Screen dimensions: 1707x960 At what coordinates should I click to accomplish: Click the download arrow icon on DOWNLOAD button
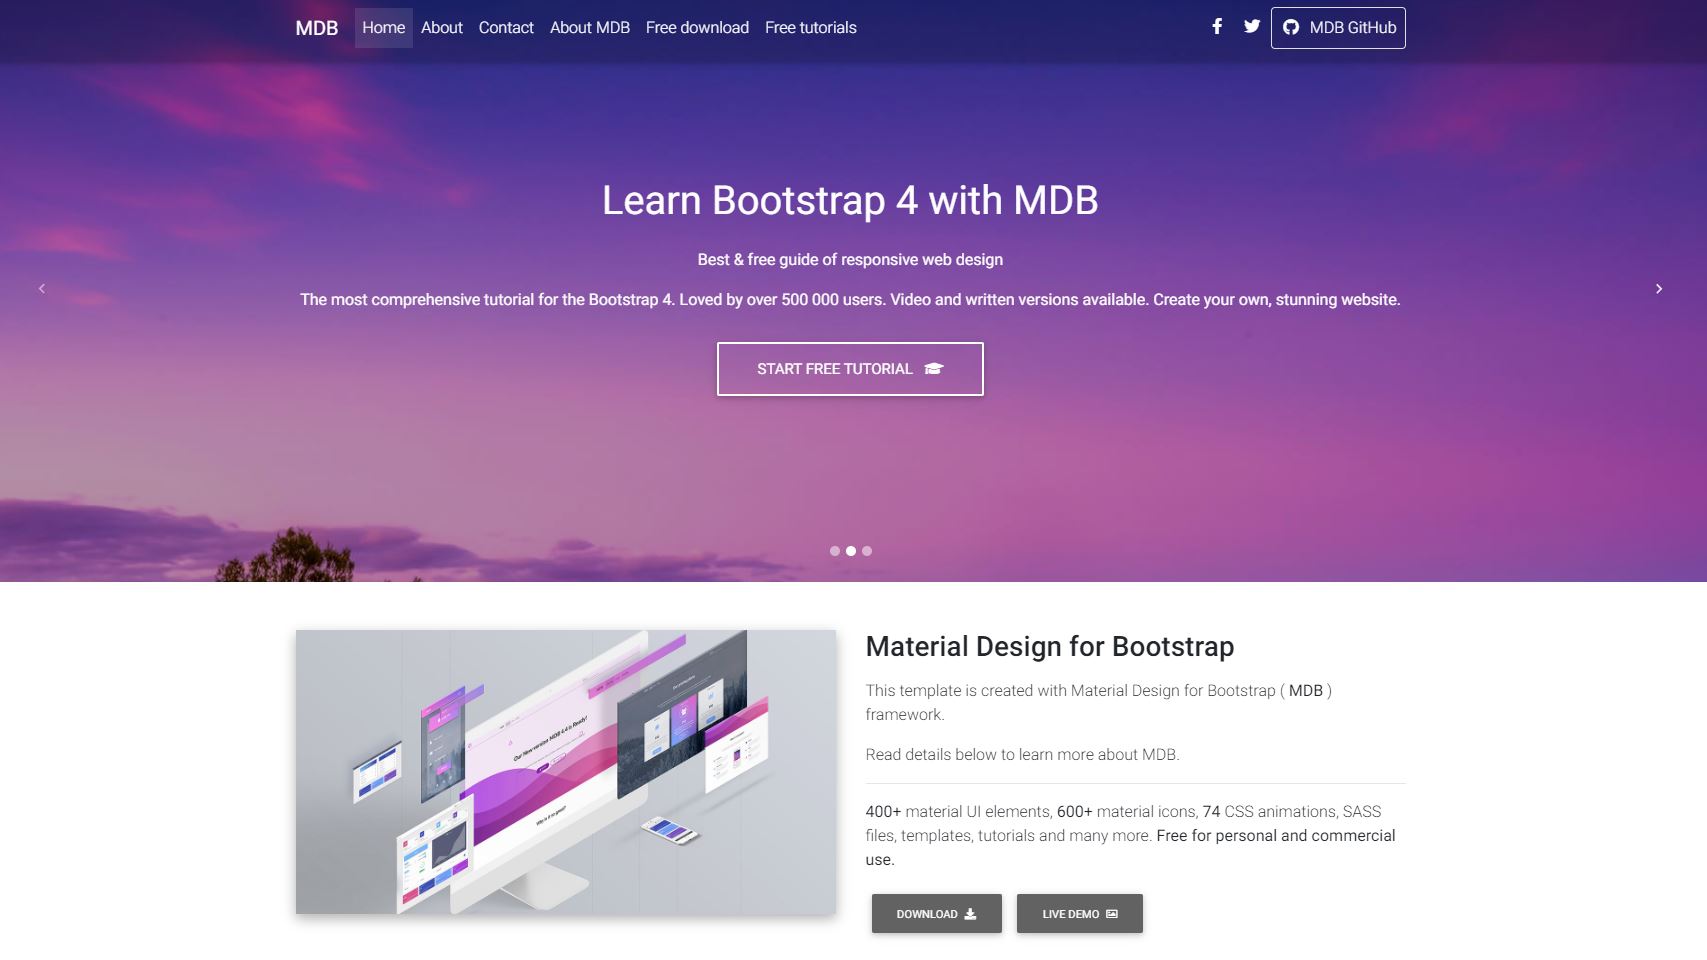click(969, 913)
